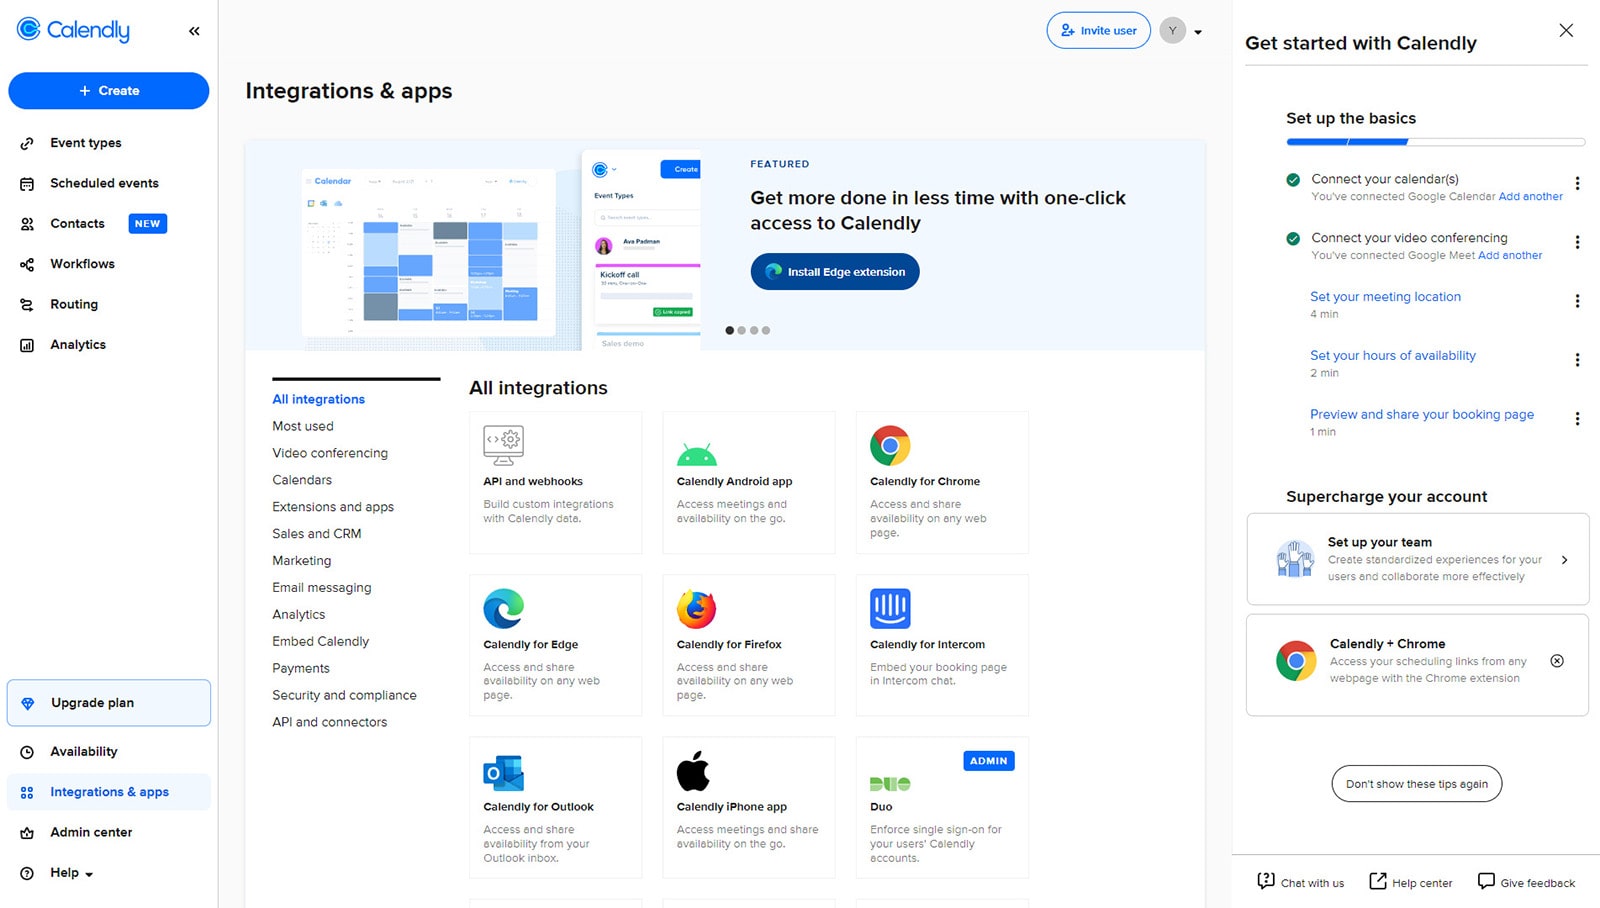The image size is (1600, 908).
Task: Select the Sales and CRM category
Action: click(317, 534)
